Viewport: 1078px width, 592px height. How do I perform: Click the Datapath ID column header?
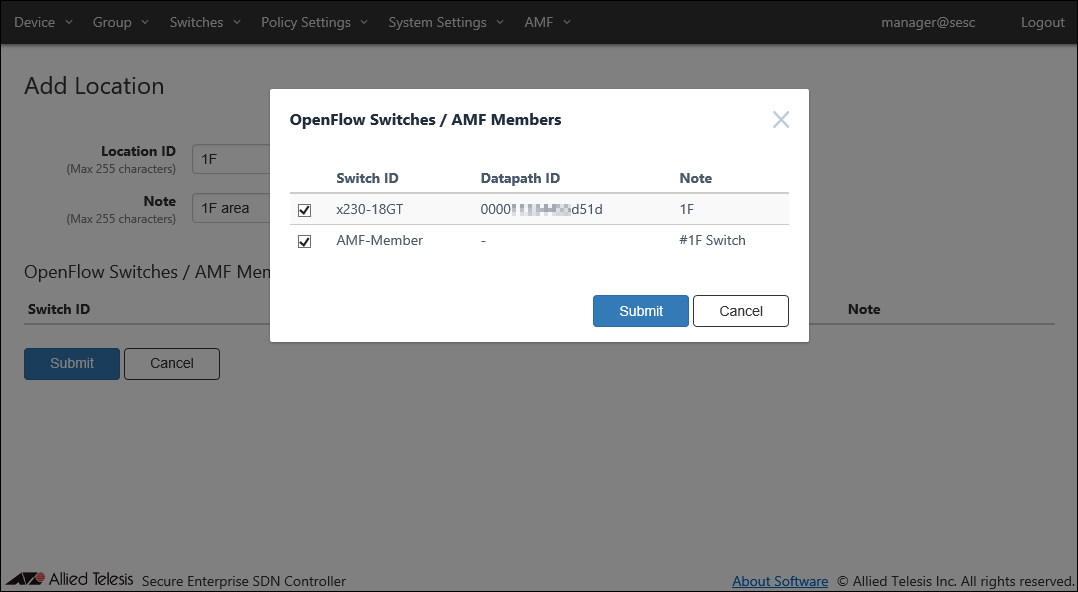pos(520,178)
